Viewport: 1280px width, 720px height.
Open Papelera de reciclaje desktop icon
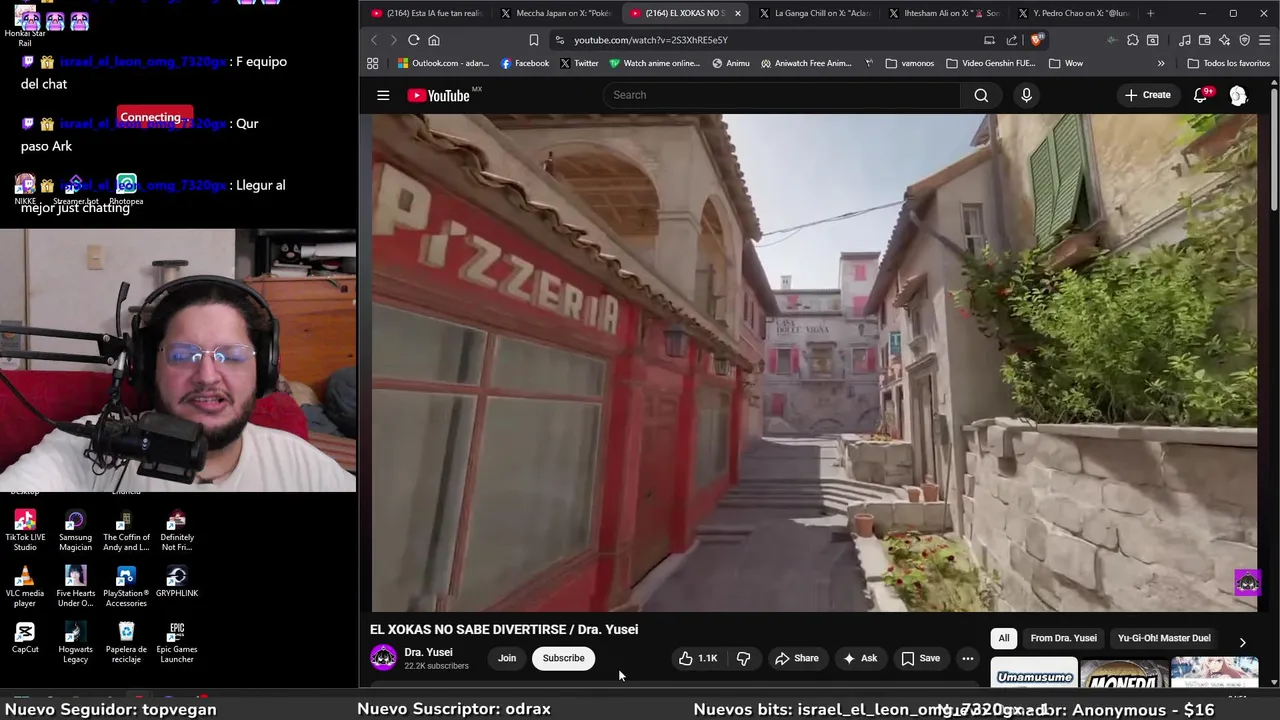[126, 643]
